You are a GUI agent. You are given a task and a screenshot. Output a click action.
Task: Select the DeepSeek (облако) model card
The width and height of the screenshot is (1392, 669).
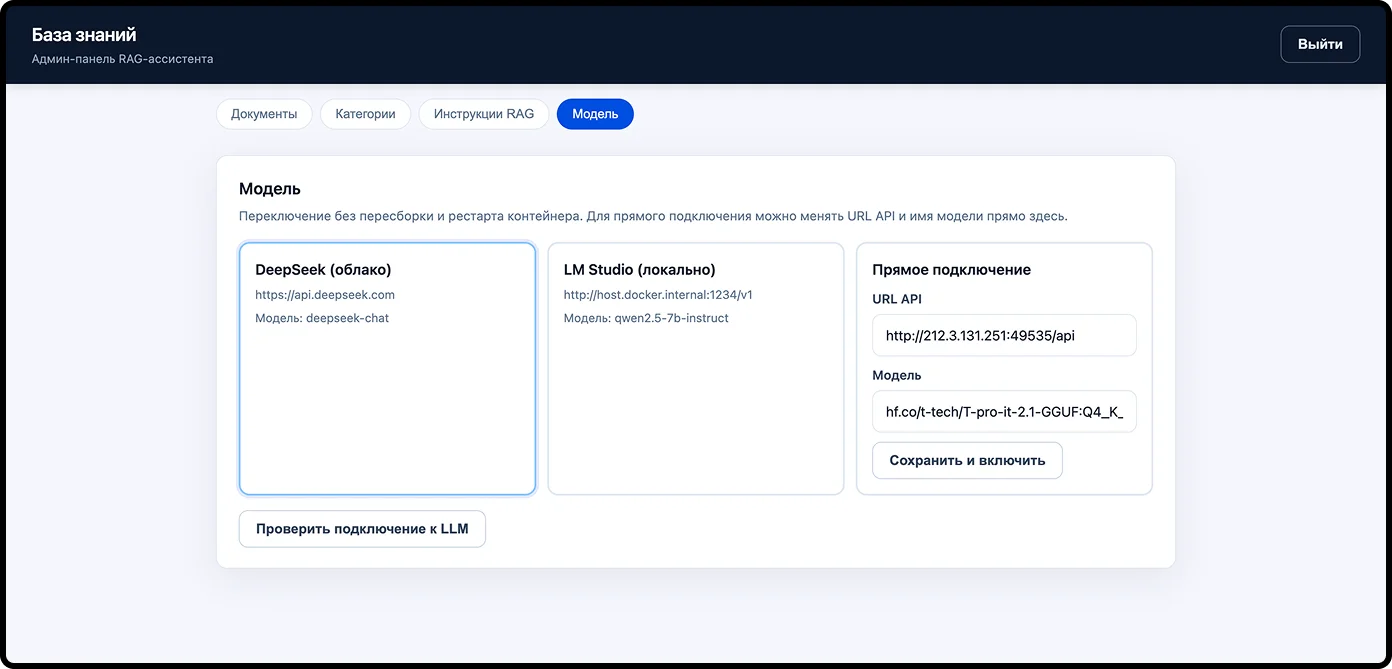coord(387,369)
